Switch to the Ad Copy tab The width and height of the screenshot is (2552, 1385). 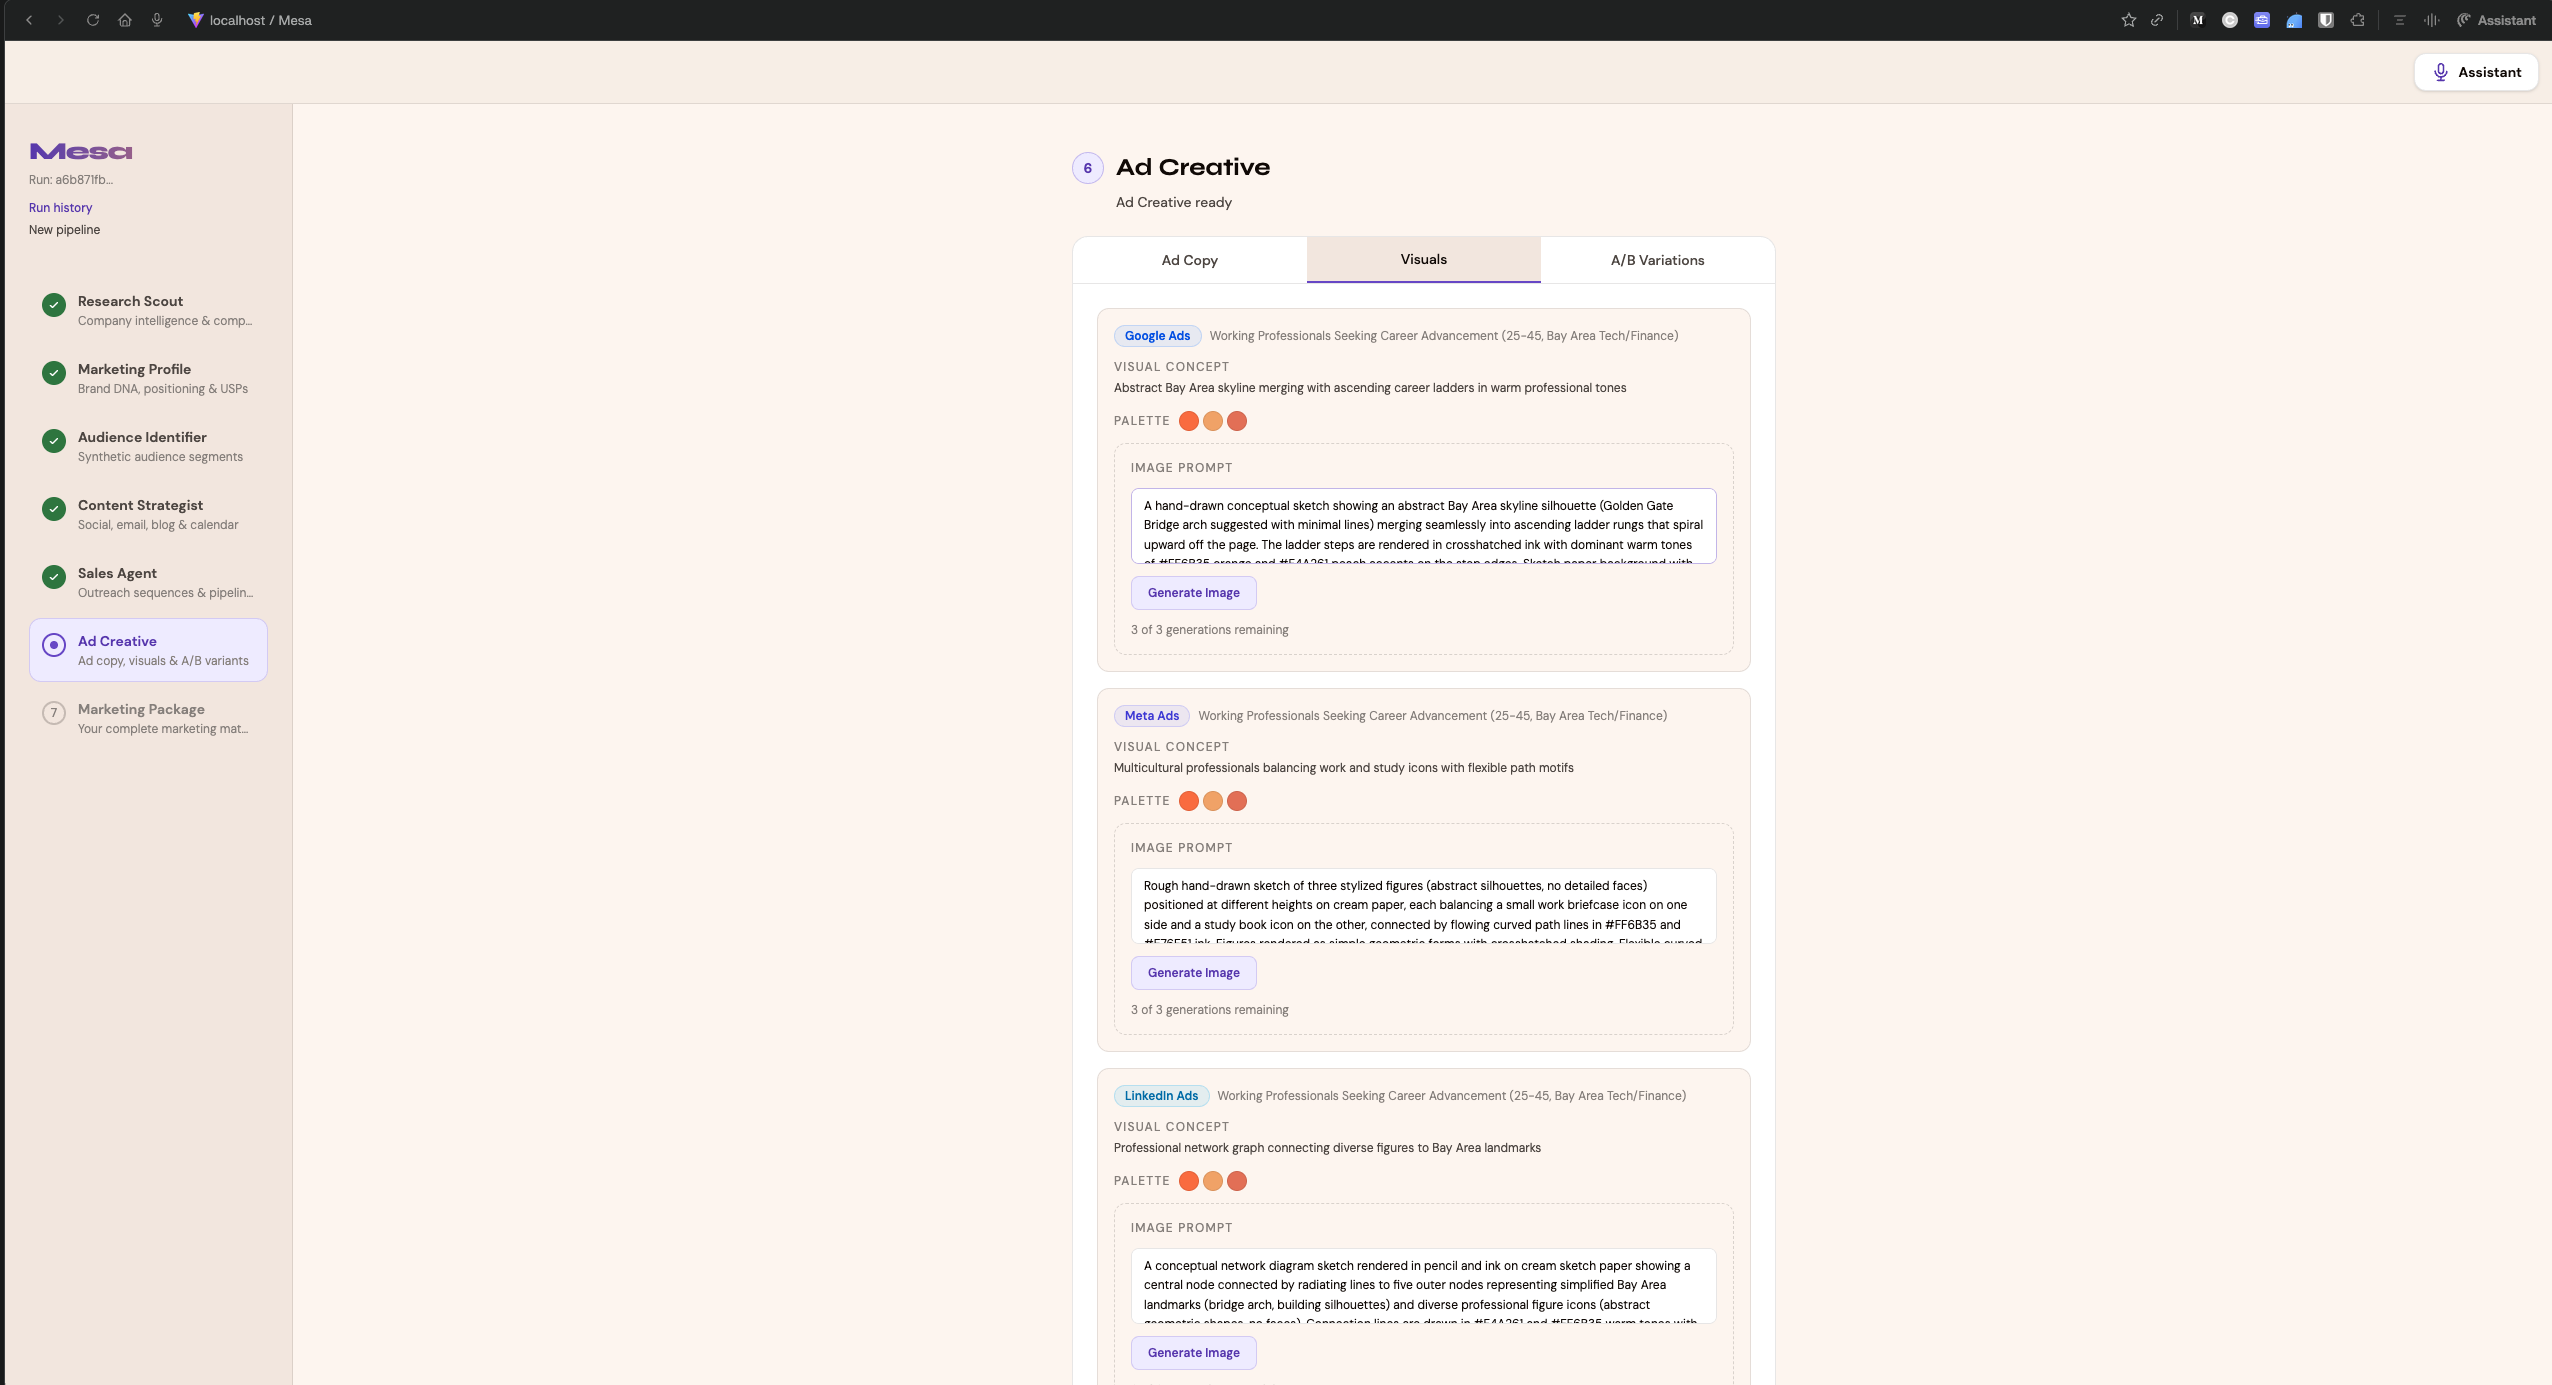click(1189, 260)
